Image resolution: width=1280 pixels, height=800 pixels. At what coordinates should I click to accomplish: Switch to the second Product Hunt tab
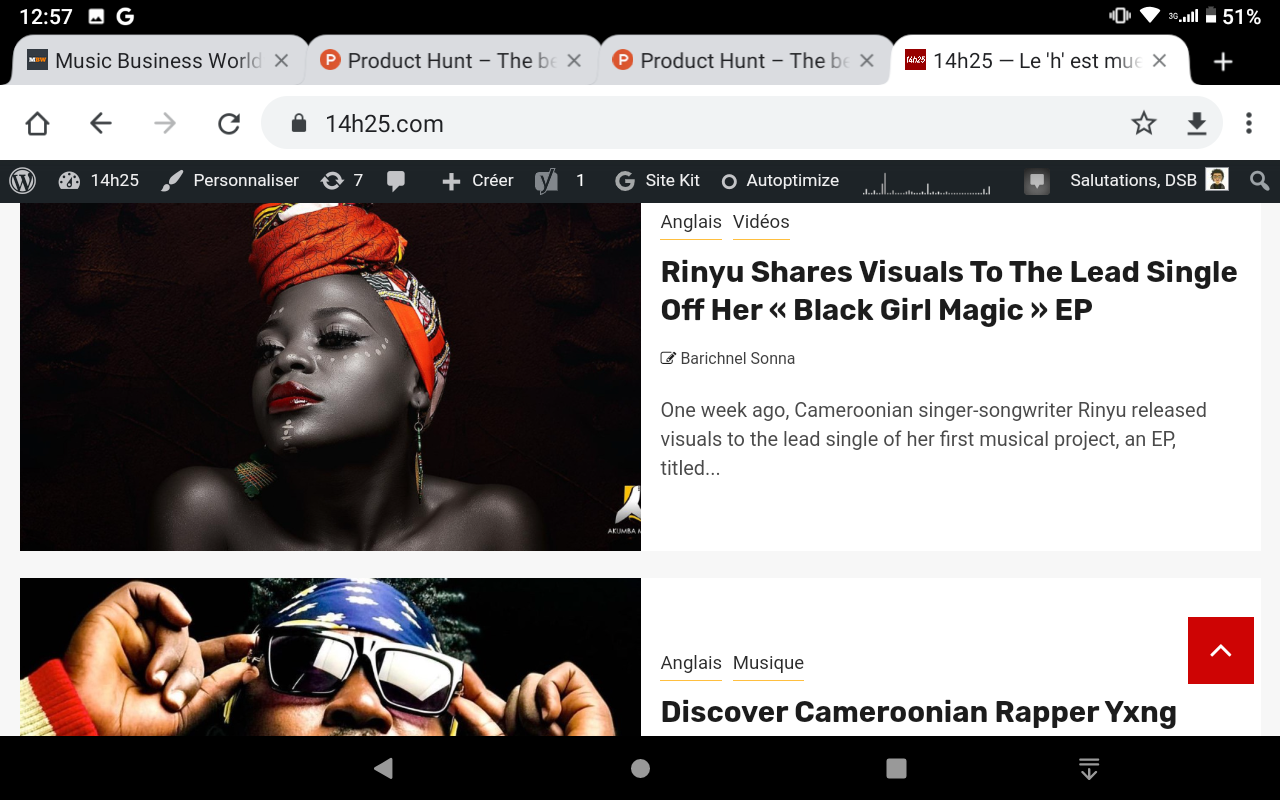click(x=745, y=61)
